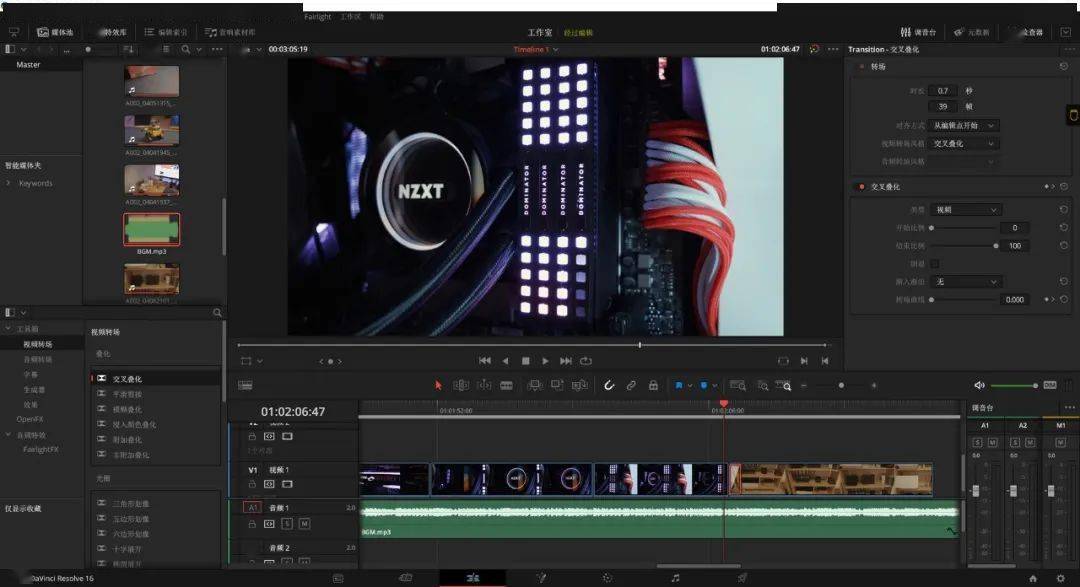Image resolution: width=1080 pixels, height=587 pixels.
Task: Click the Overwrite clip toolbar icon
Action: (x=557, y=385)
